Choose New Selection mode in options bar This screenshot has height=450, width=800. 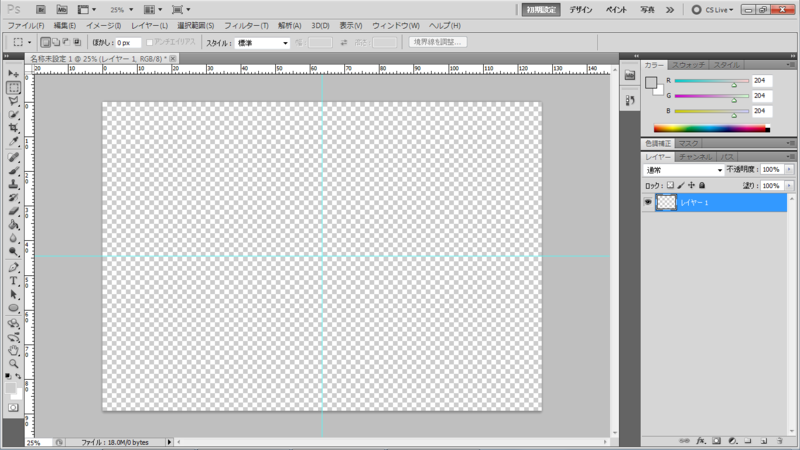[45, 42]
